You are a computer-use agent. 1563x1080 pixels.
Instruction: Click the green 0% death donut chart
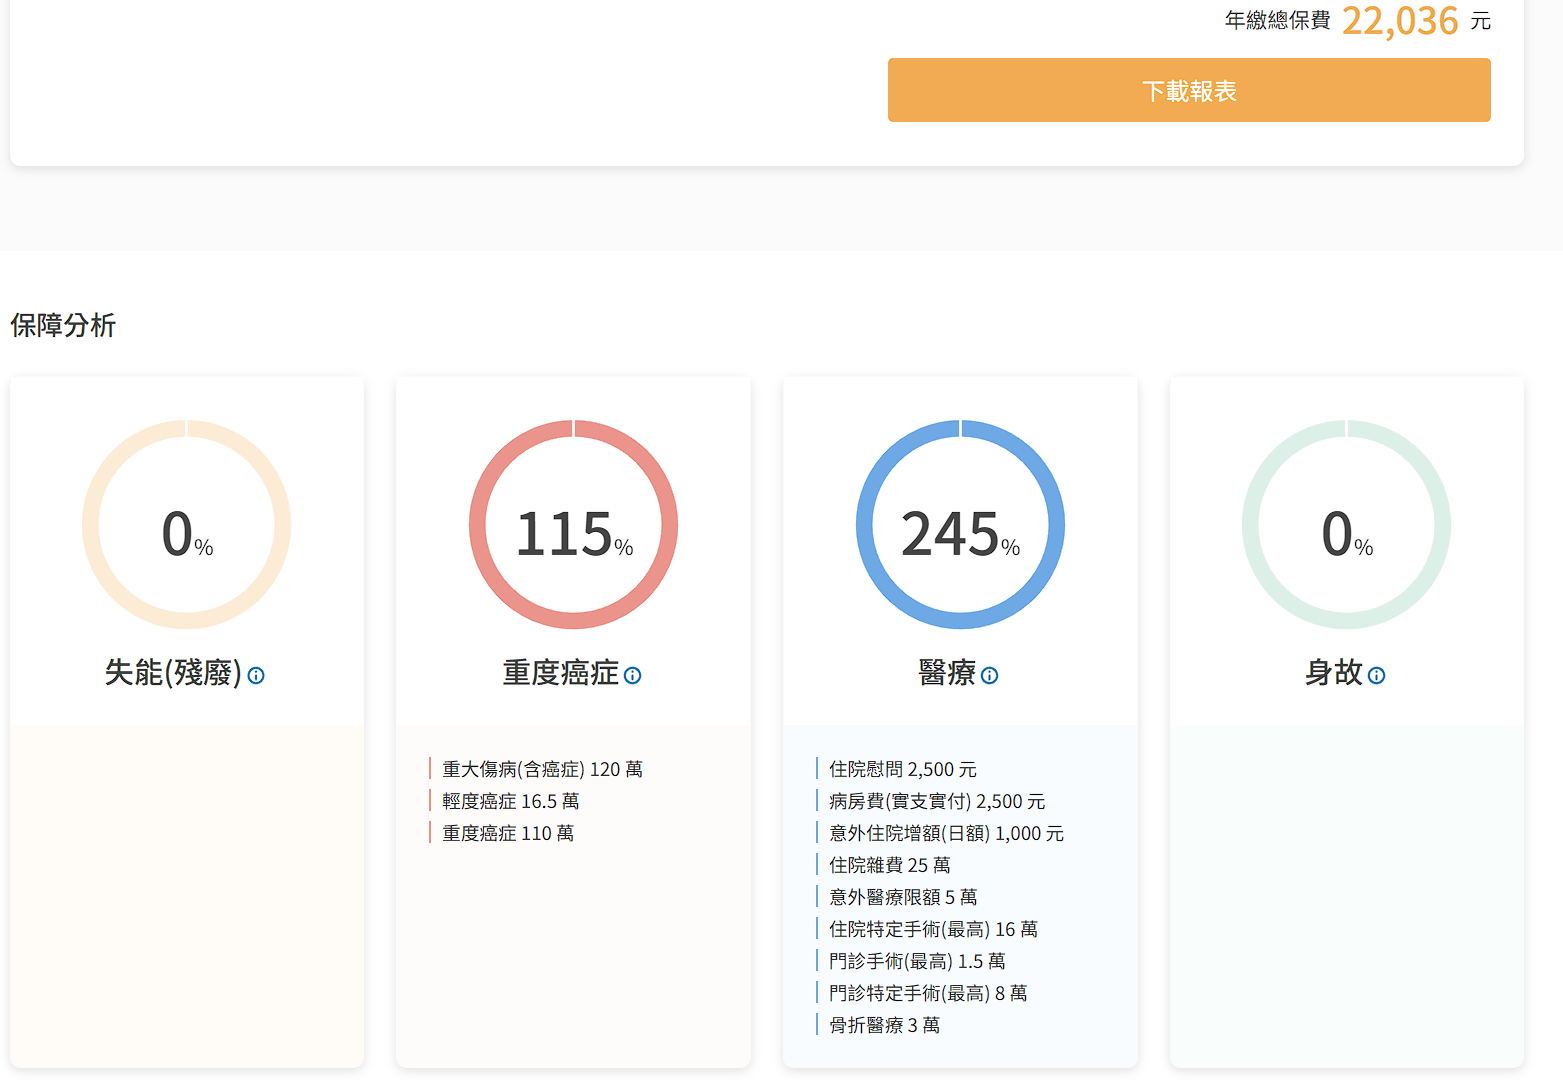pos(1346,525)
